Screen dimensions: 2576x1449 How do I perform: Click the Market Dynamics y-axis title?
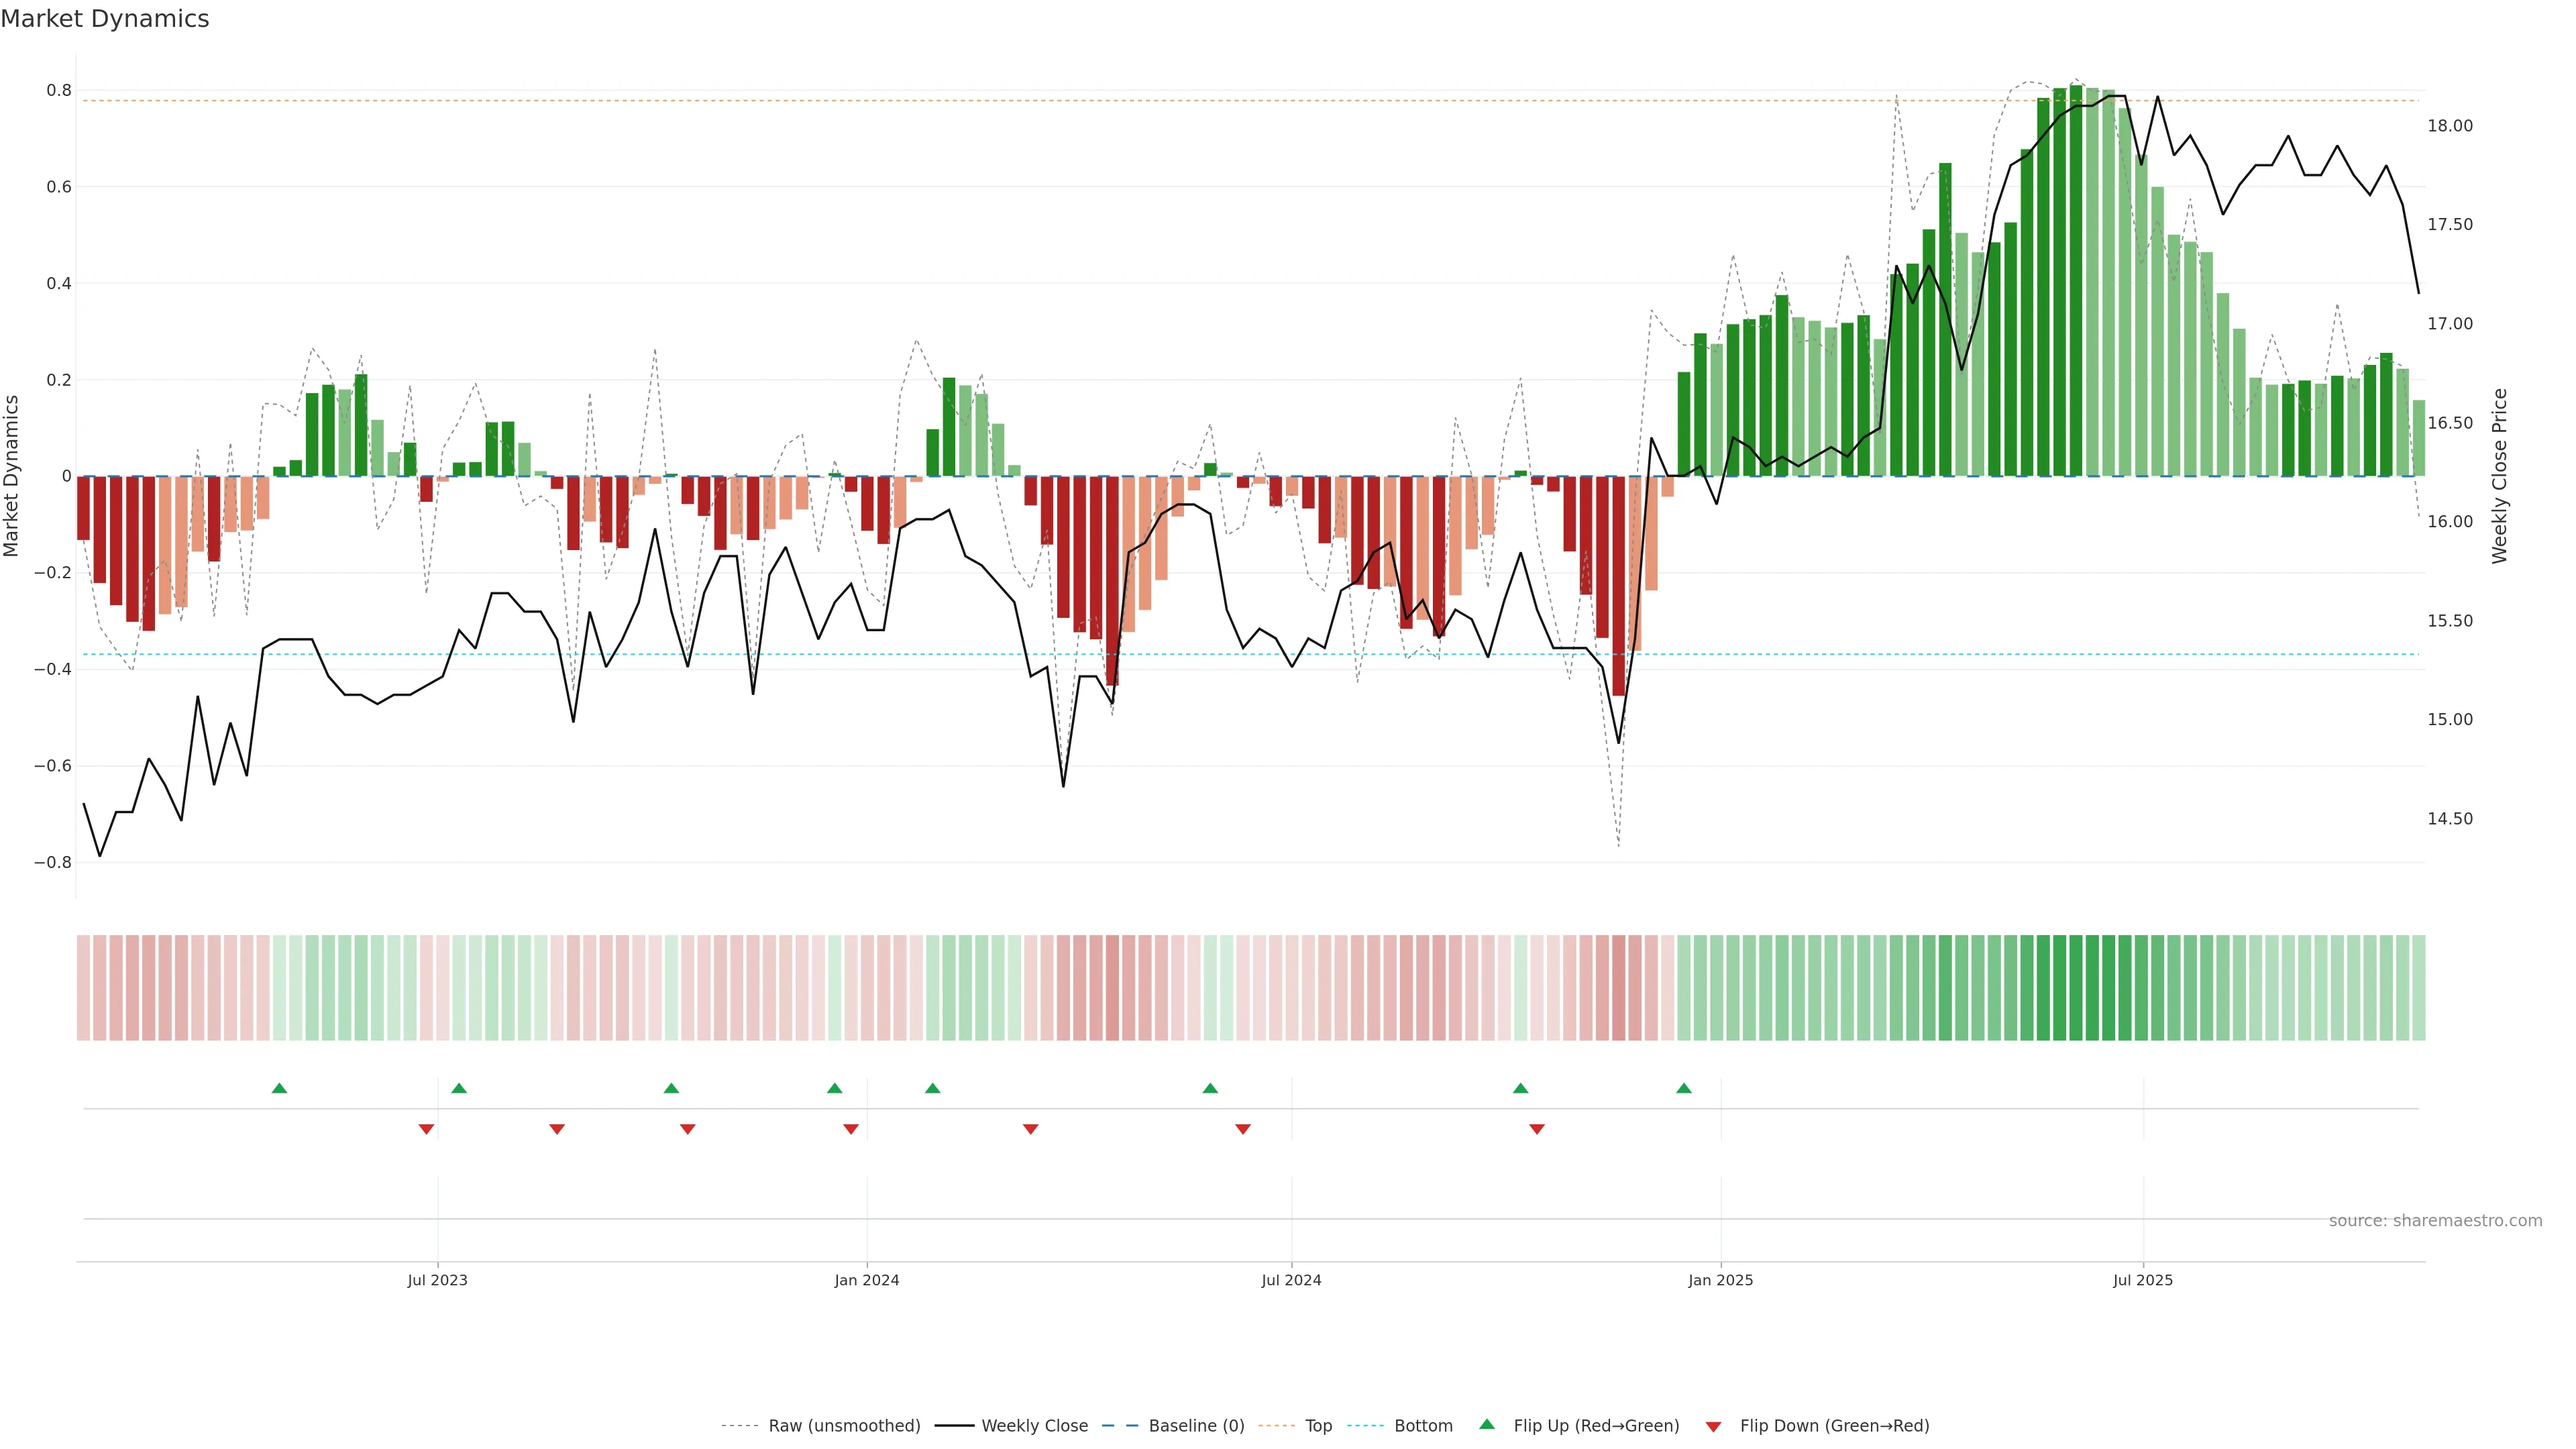tap(12, 476)
